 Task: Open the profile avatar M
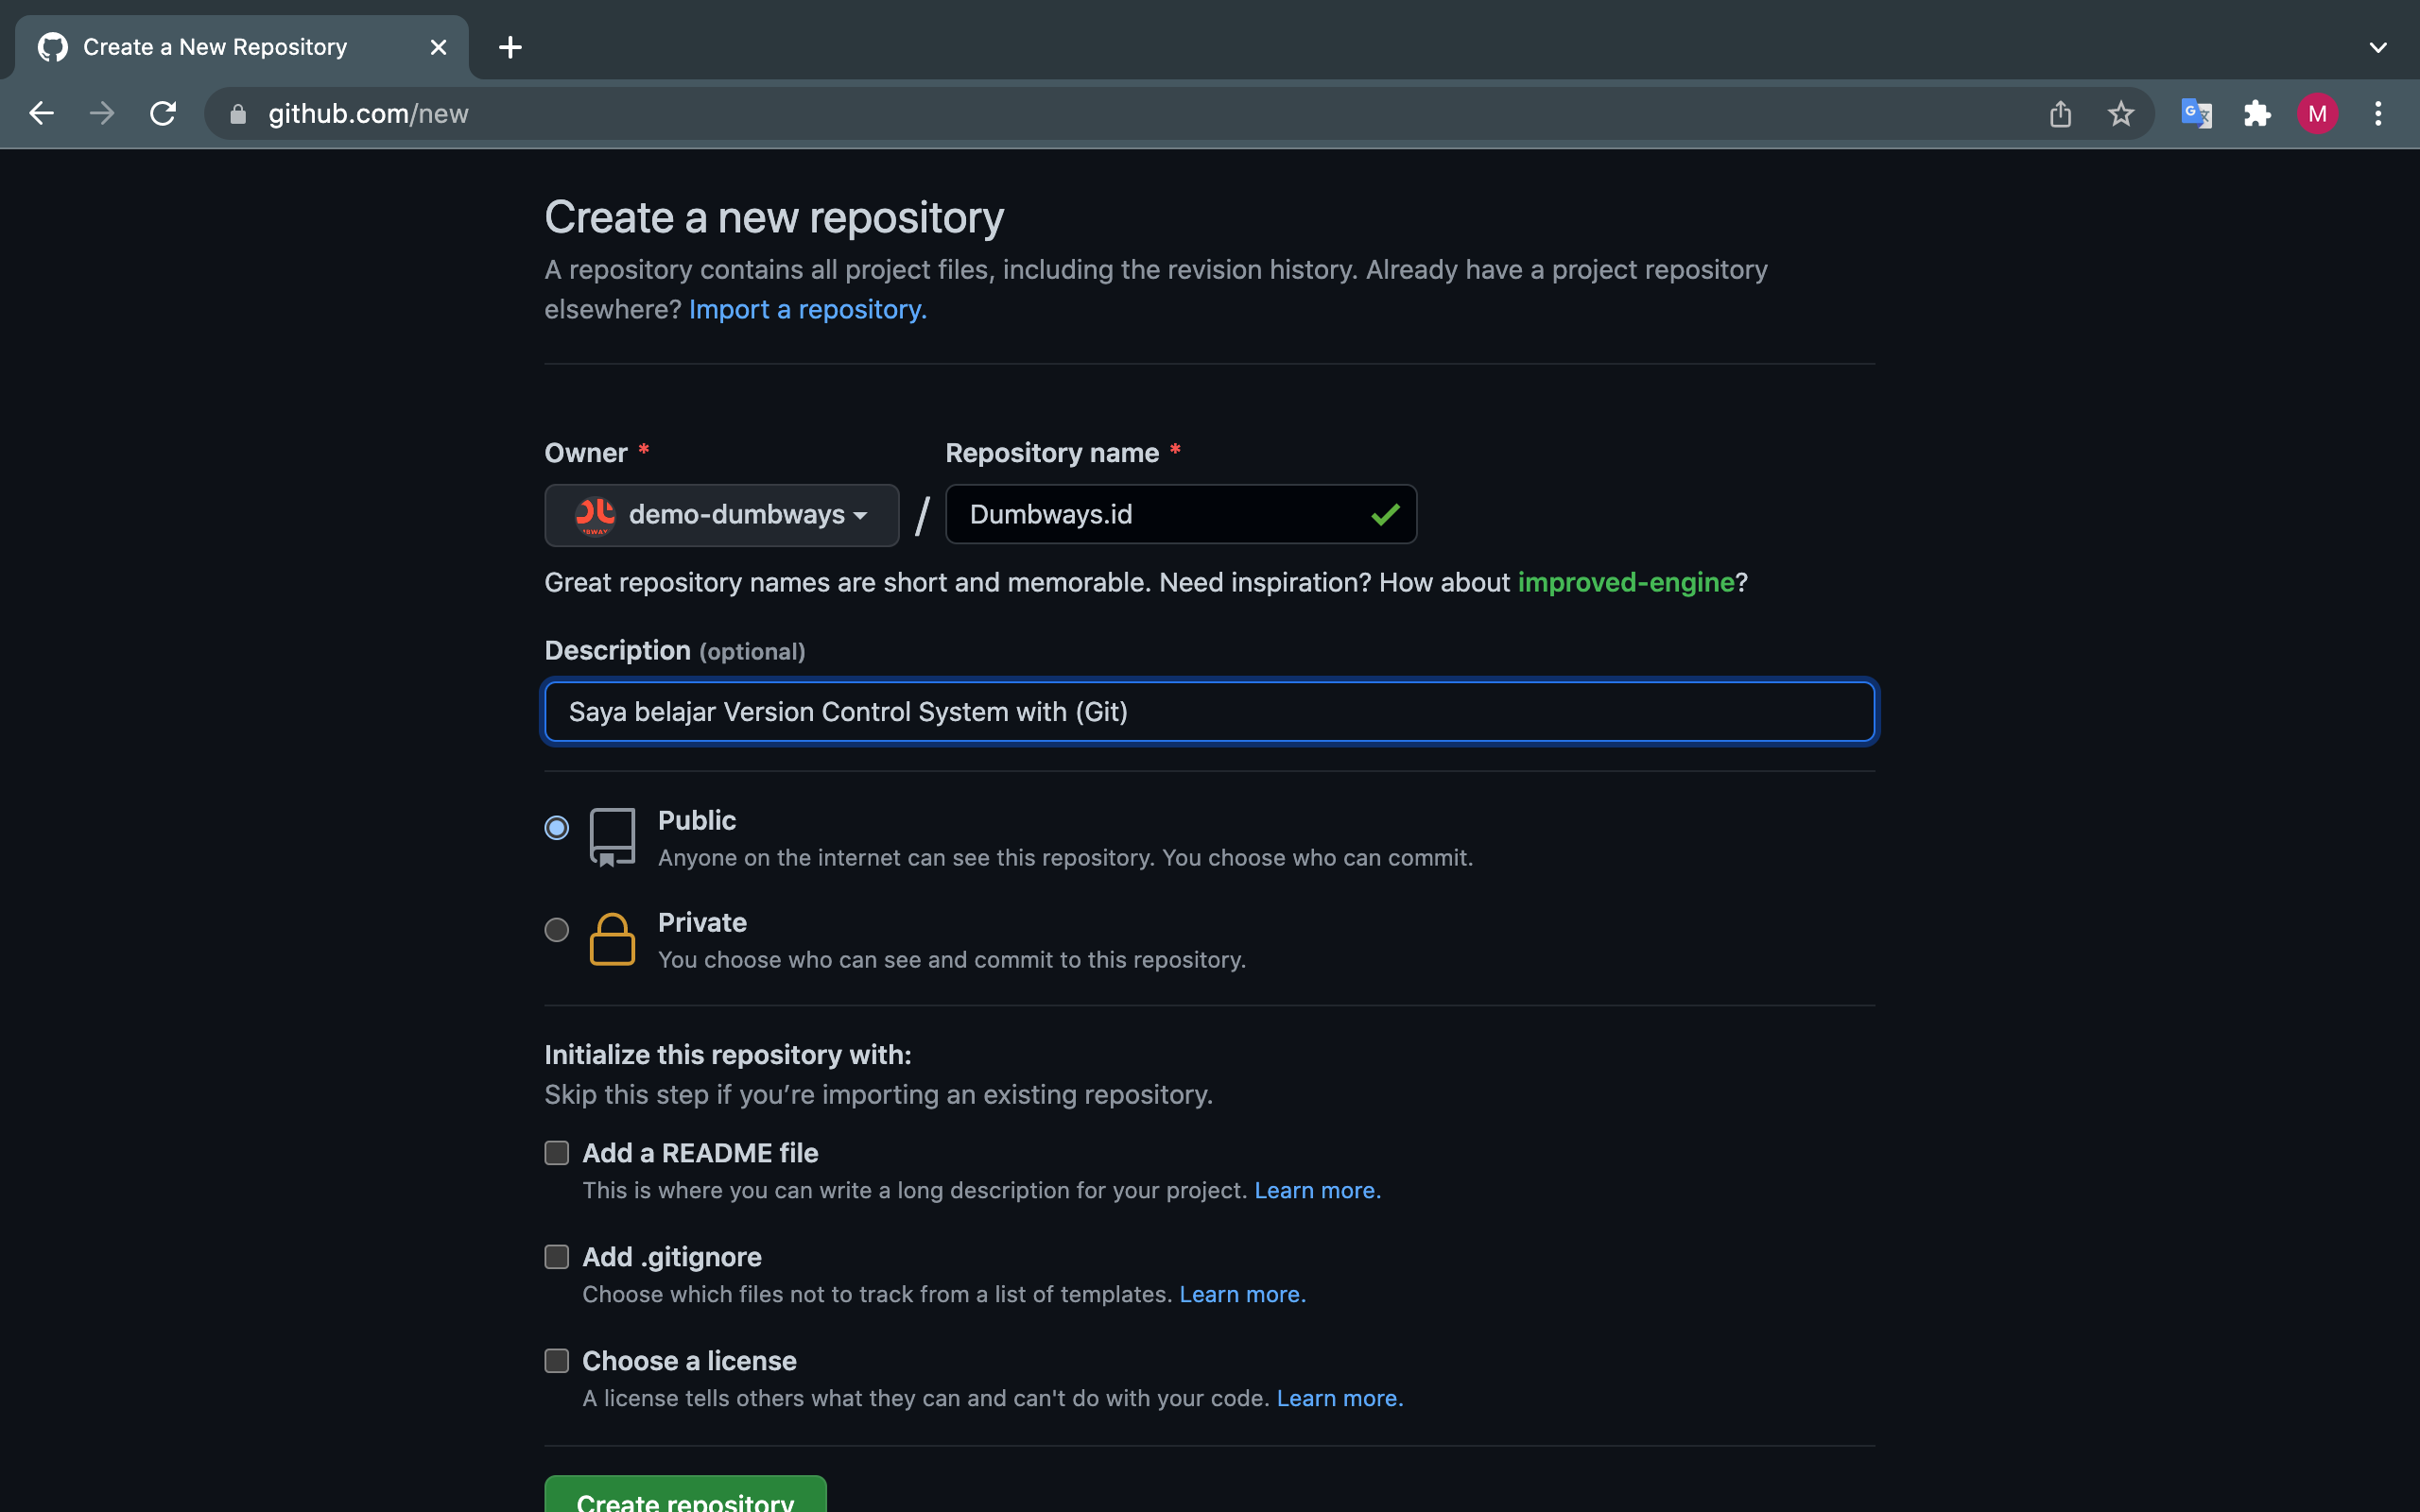[x=2317, y=114]
